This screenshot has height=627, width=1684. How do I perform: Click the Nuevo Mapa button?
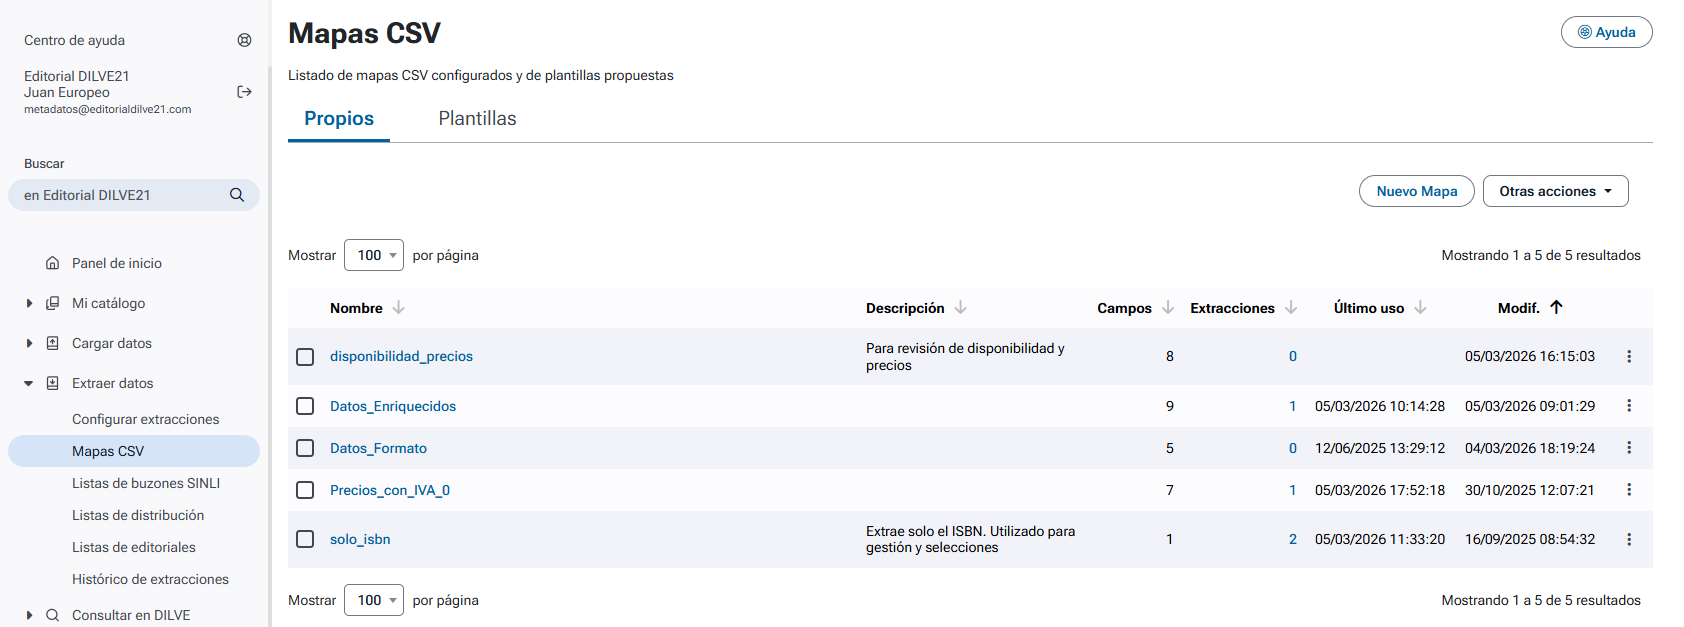[1416, 191]
